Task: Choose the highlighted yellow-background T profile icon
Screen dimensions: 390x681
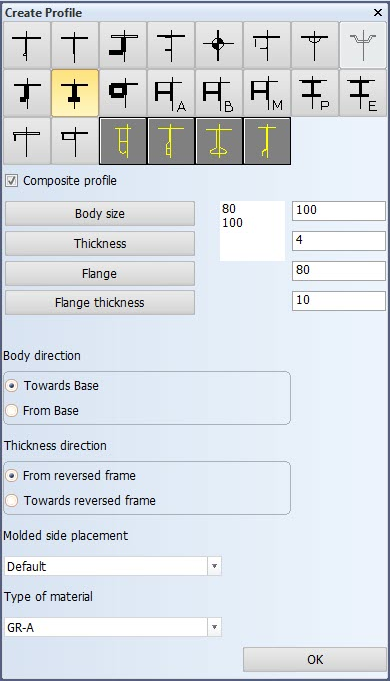Action: (x=75, y=93)
